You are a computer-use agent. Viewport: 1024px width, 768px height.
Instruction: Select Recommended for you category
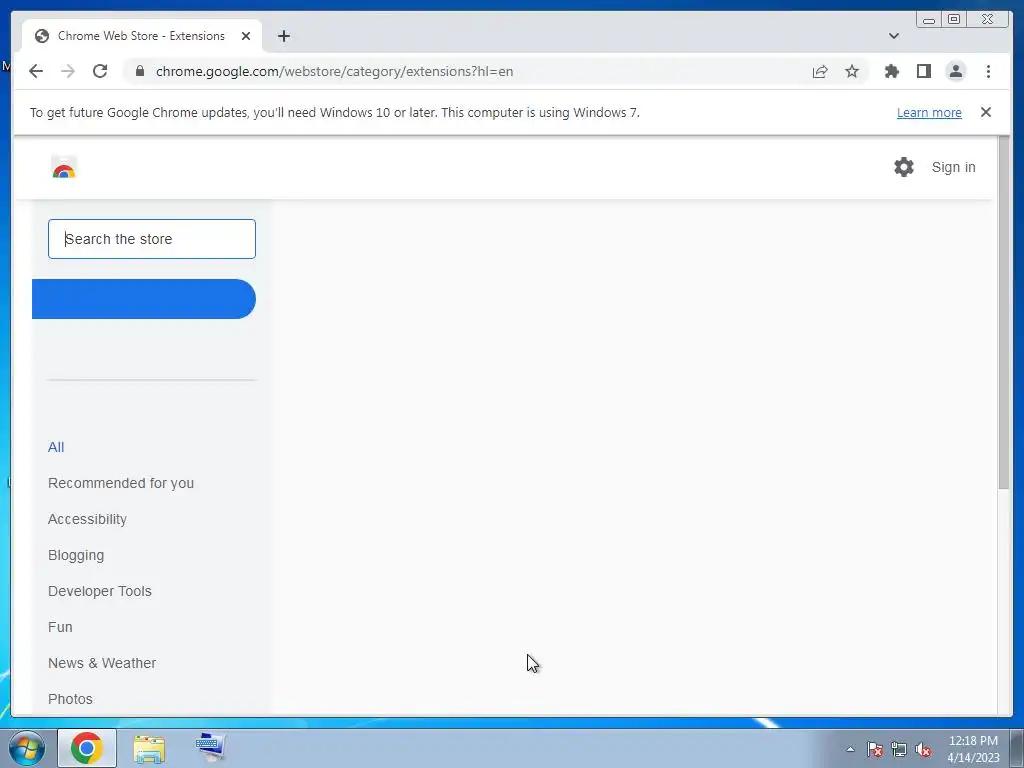[121, 483]
